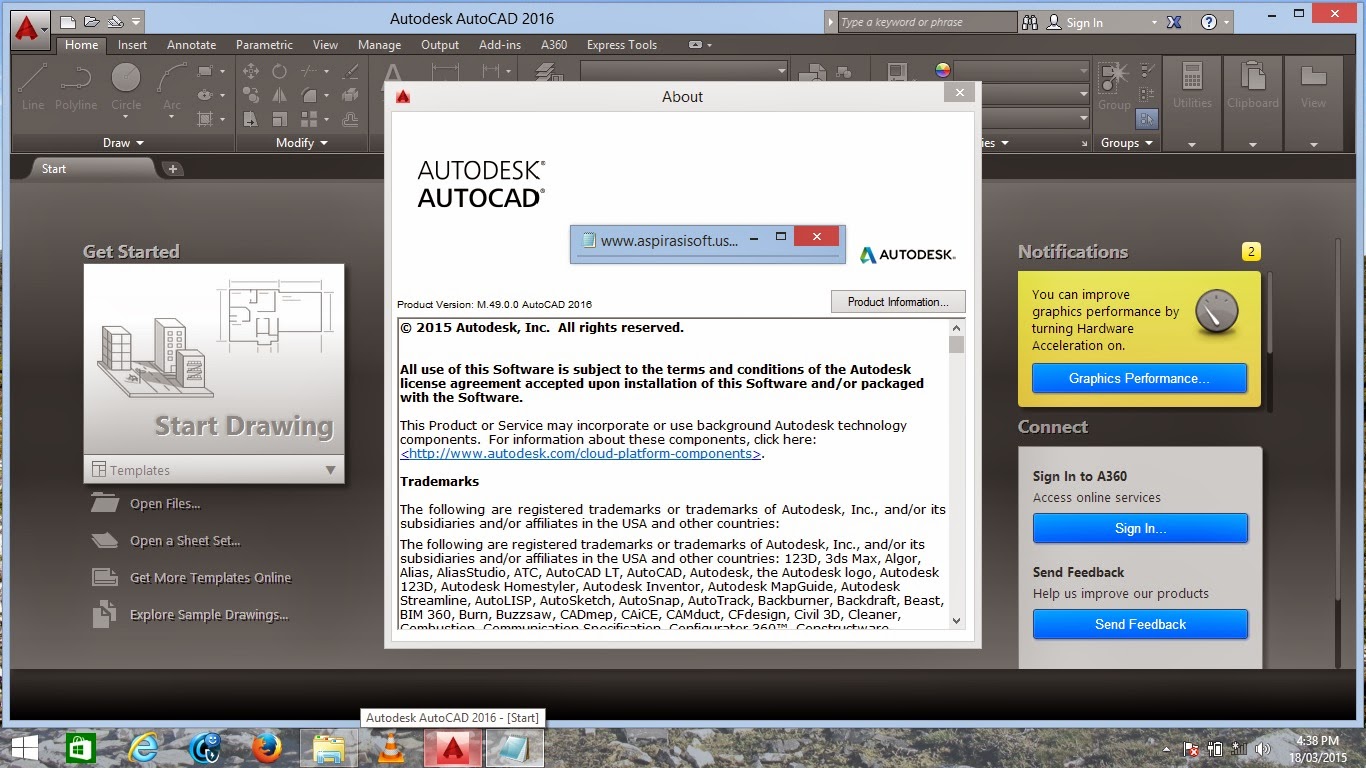The image size is (1366, 768).
Task: Click the Firefox icon in the taskbar
Action: [x=267, y=748]
